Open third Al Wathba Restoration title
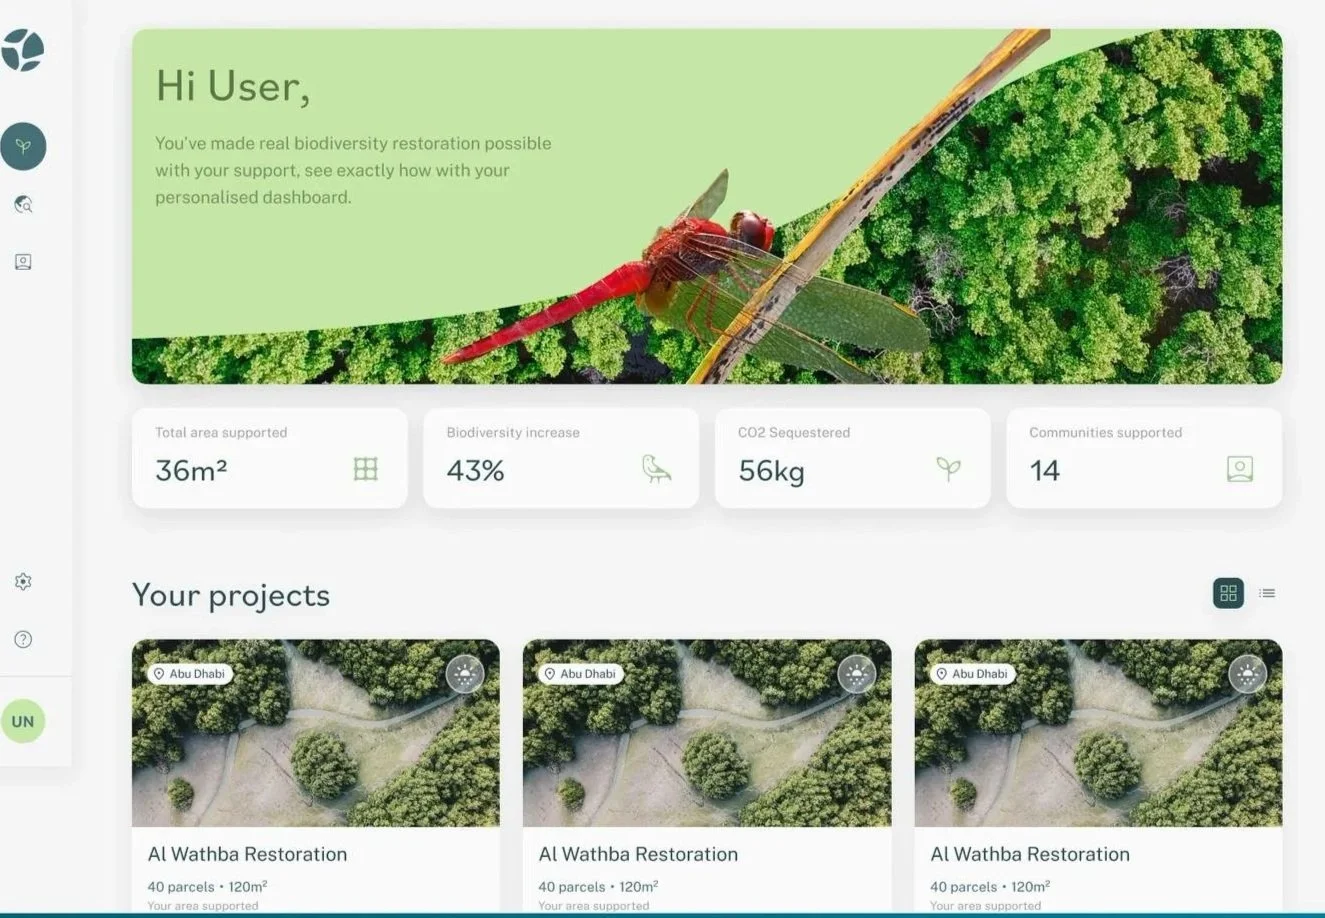The height and width of the screenshot is (918, 1325). [x=1030, y=854]
